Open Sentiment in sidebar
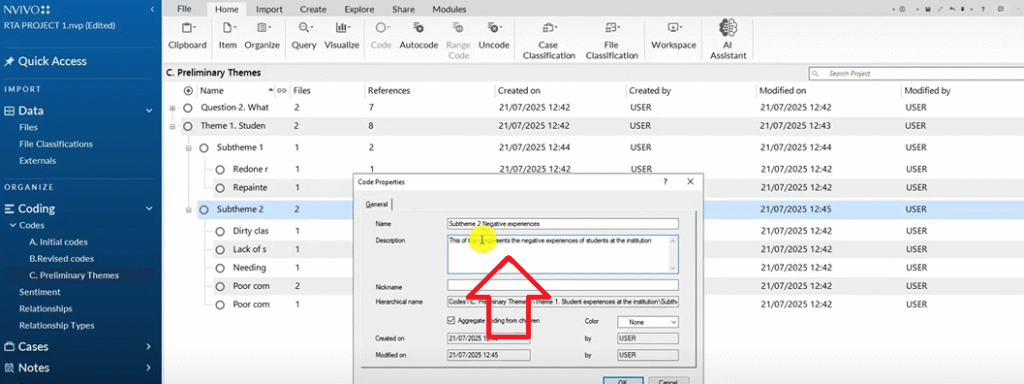Screen dimensions: 1024x384 [x=40, y=292]
